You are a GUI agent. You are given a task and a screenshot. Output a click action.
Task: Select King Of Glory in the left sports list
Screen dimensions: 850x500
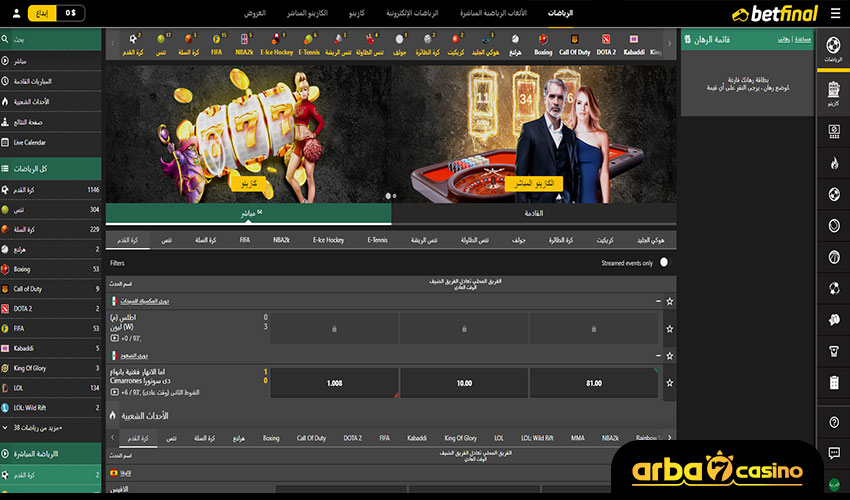tap(50, 368)
